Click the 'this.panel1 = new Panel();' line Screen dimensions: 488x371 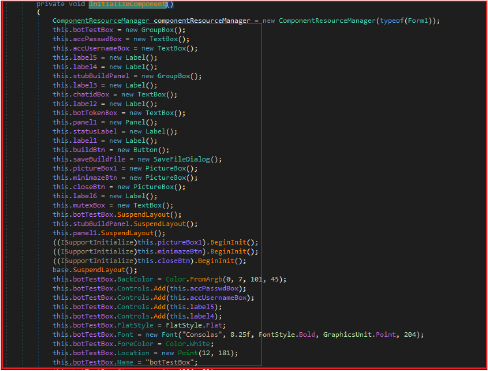click(x=105, y=122)
